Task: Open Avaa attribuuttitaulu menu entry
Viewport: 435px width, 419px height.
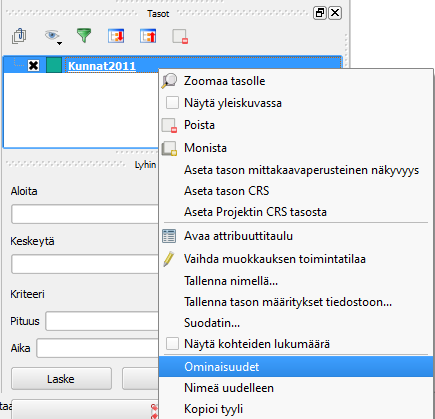Action: click(x=296, y=236)
